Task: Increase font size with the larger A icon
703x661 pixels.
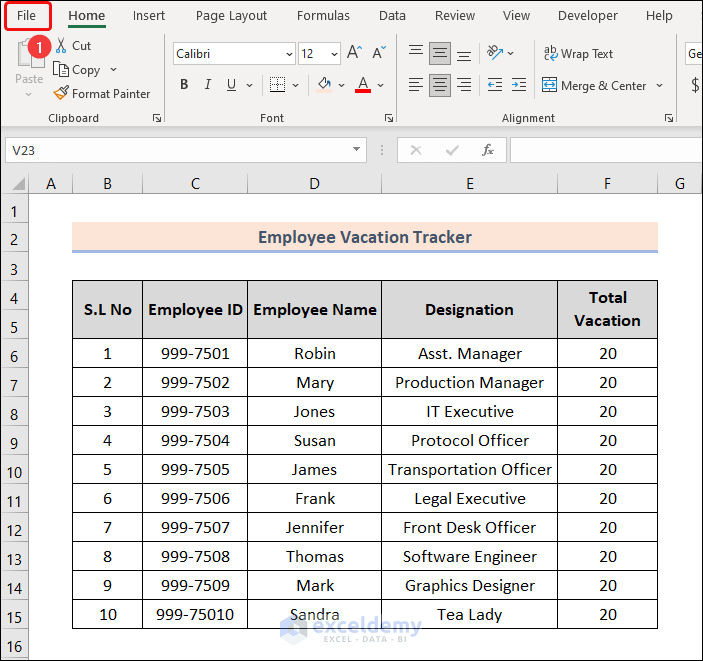Action: point(354,53)
